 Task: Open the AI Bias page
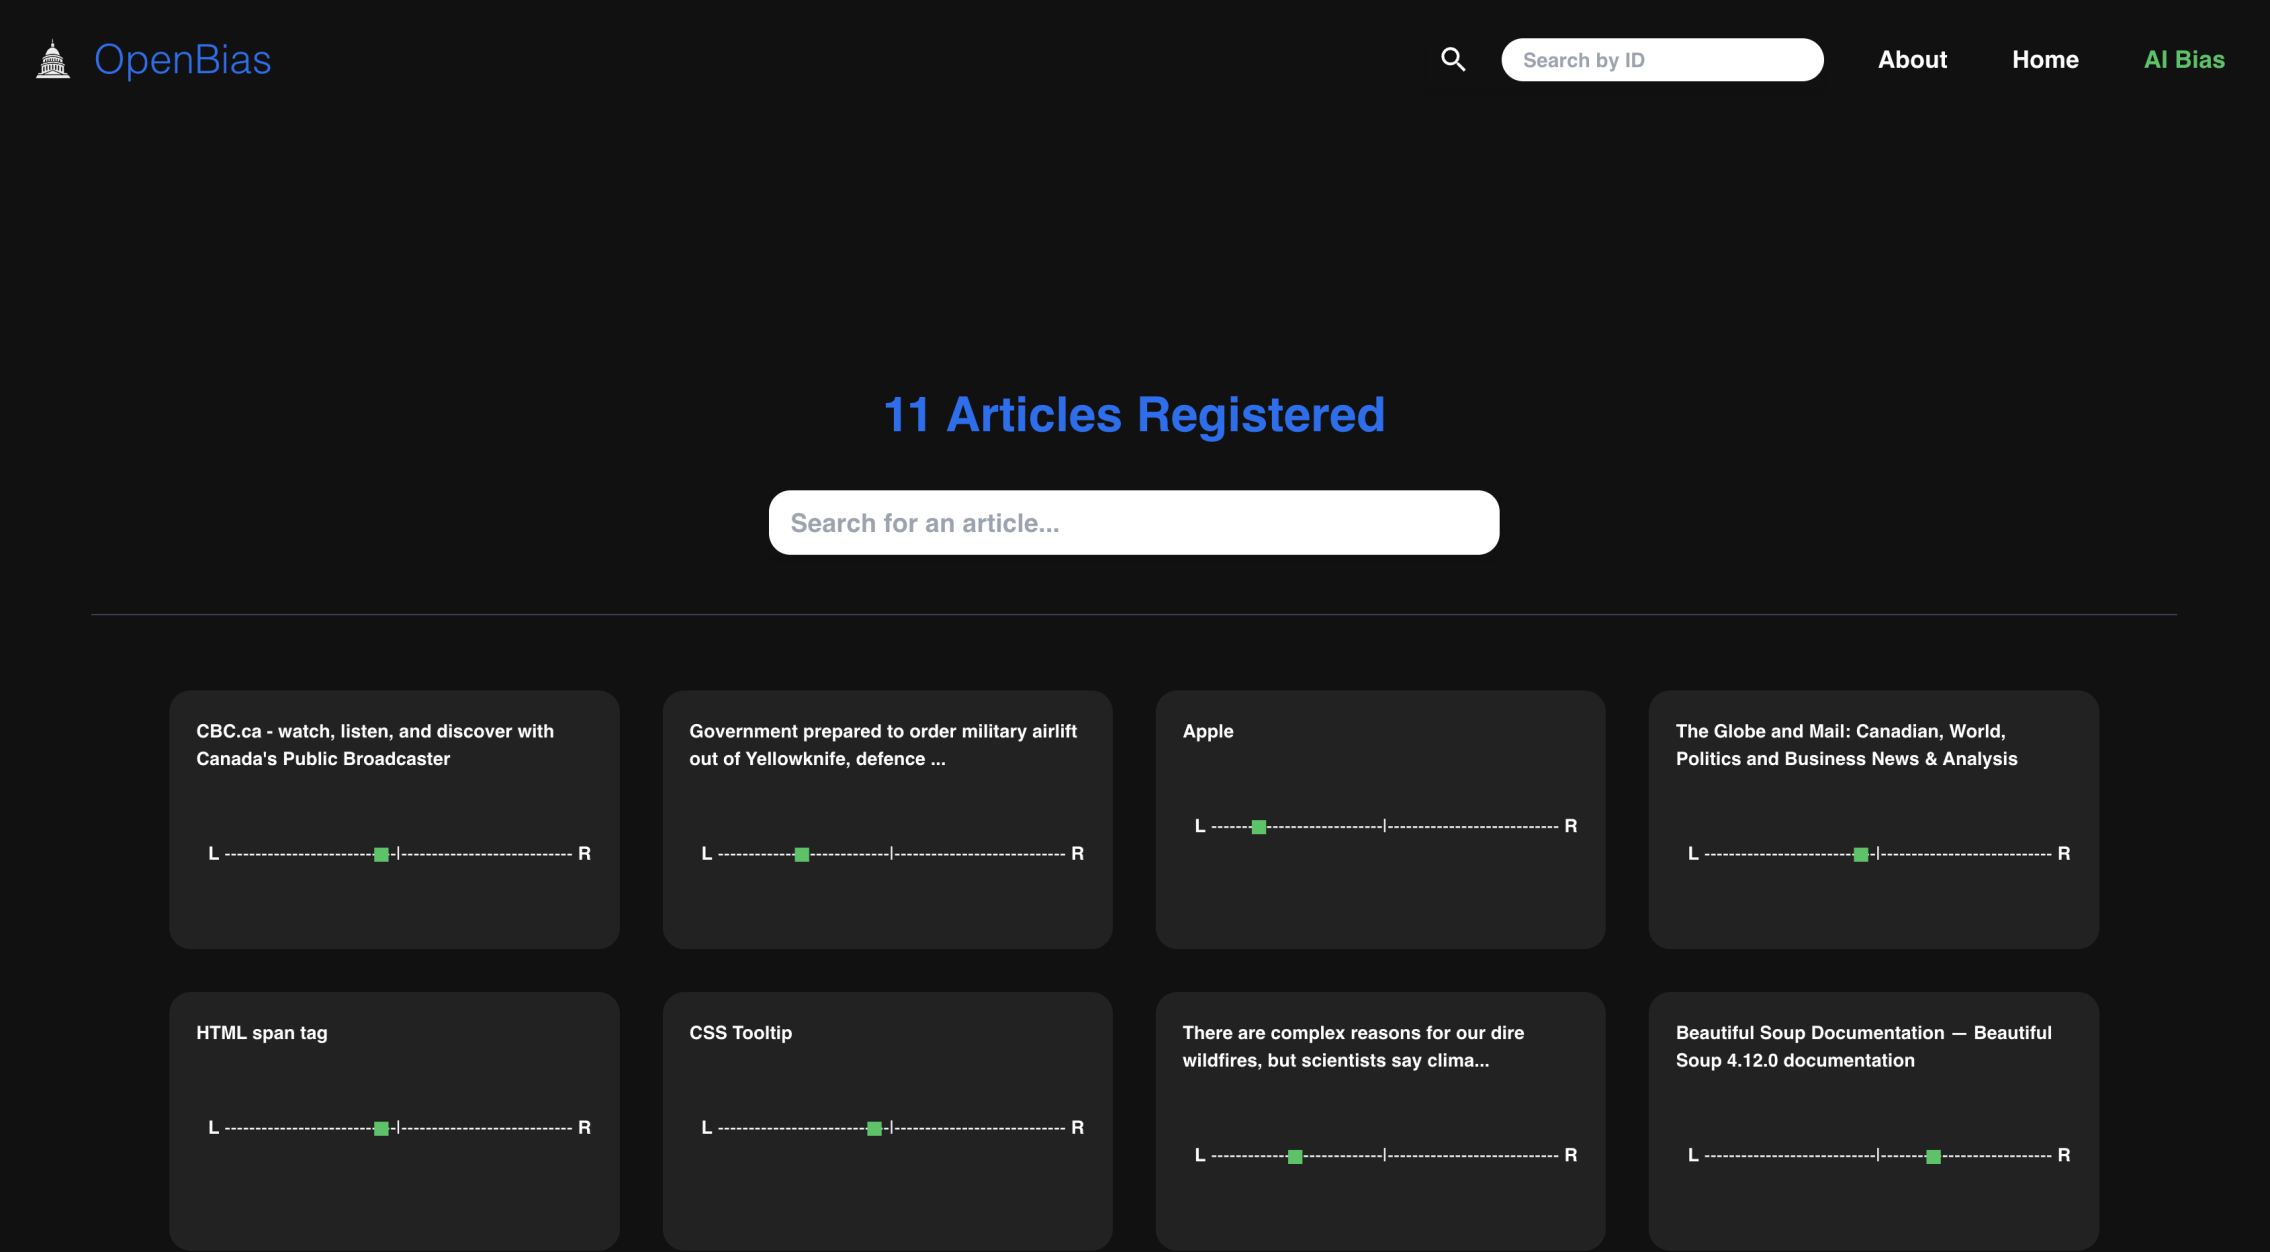click(x=2184, y=60)
